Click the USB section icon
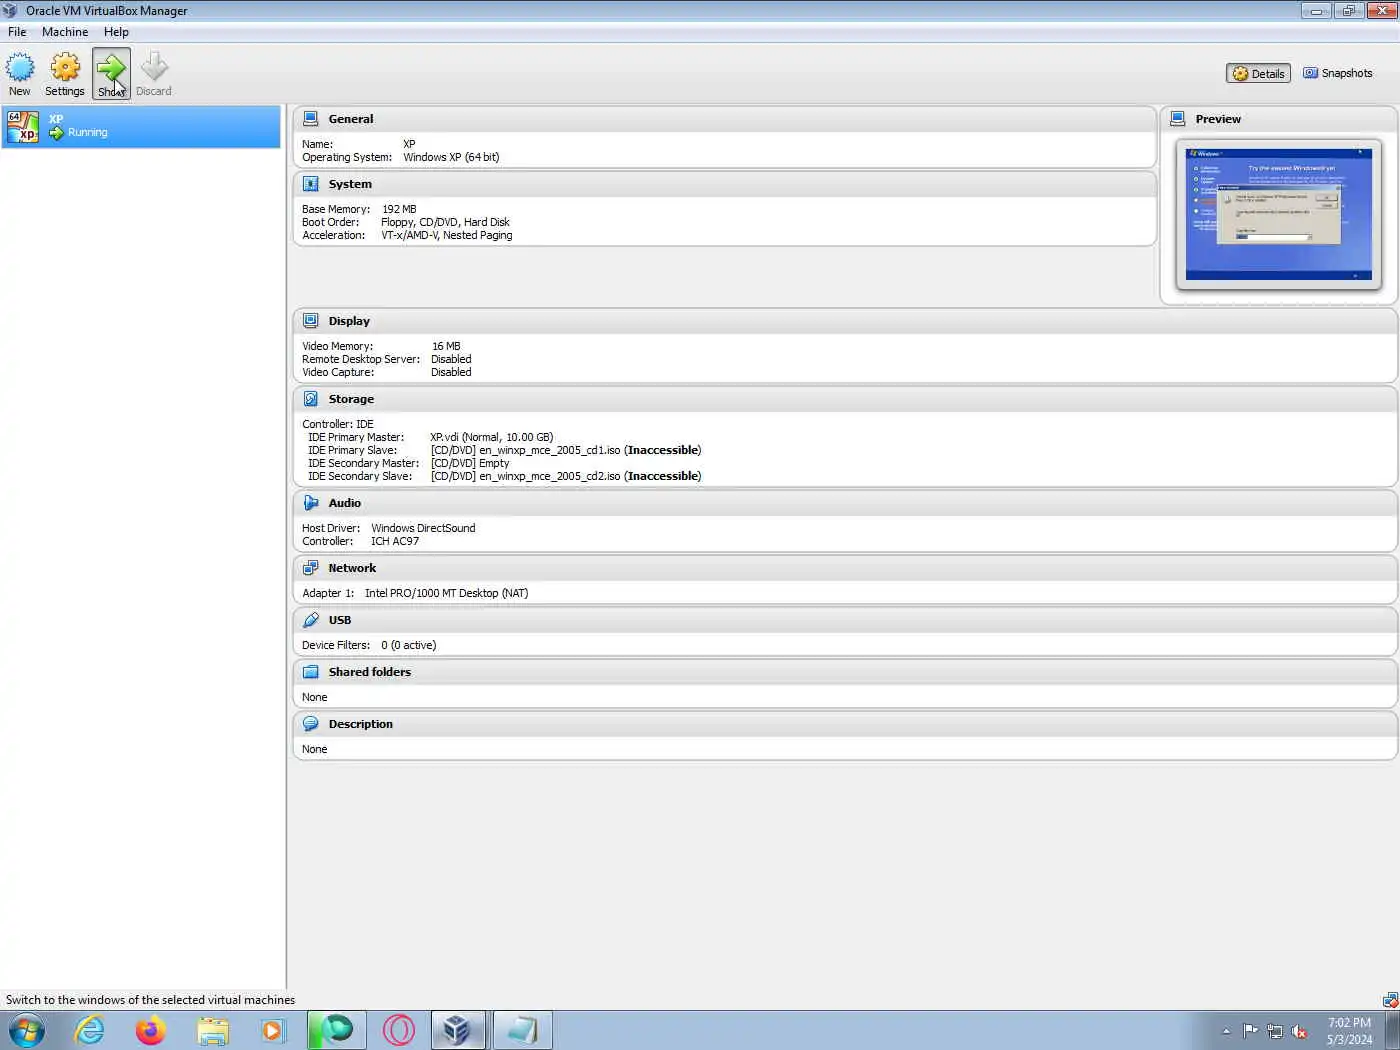1400x1050 pixels. 311,620
